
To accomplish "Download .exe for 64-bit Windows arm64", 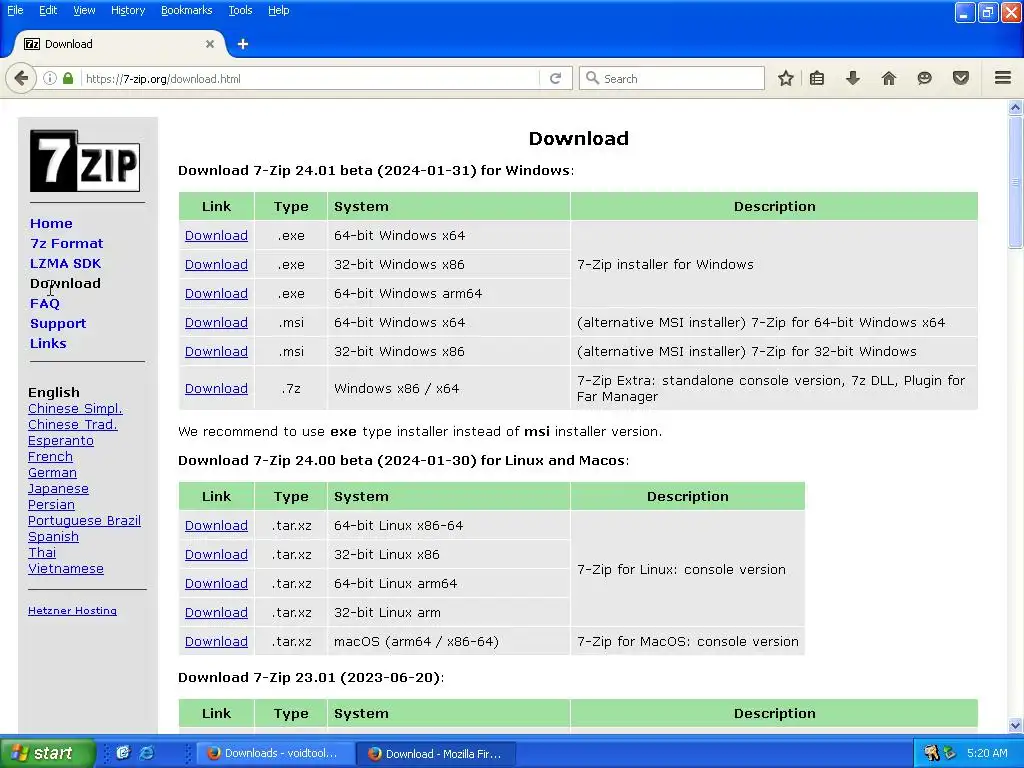I will tap(216, 294).
